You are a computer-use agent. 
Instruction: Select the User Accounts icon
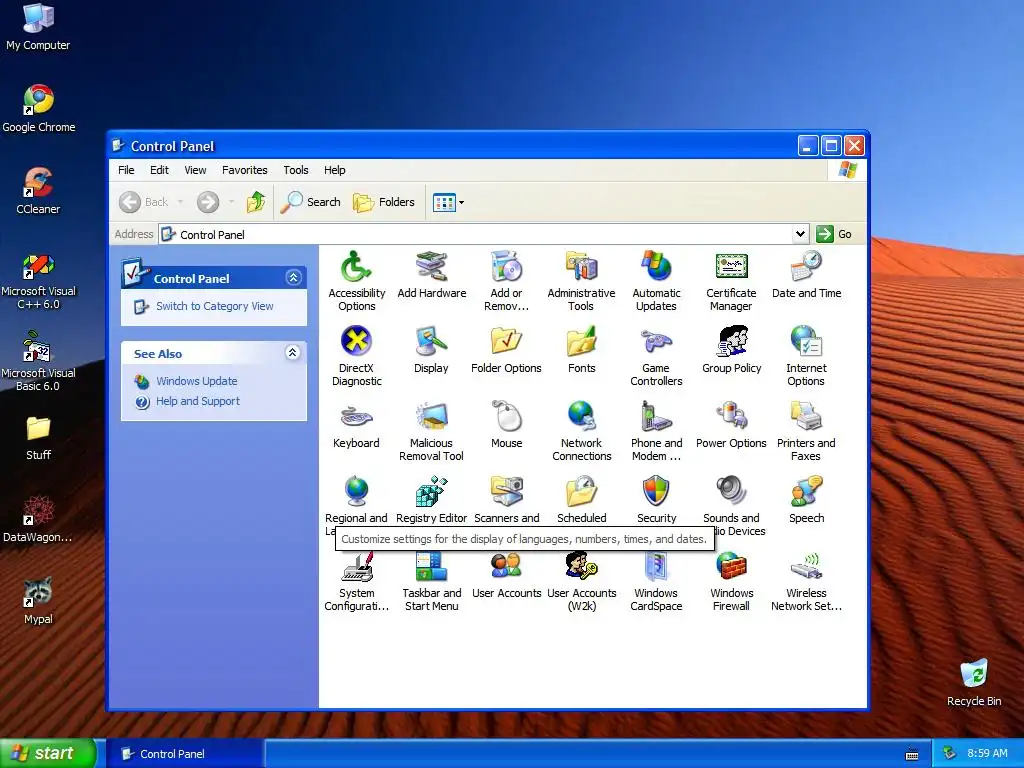point(506,567)
